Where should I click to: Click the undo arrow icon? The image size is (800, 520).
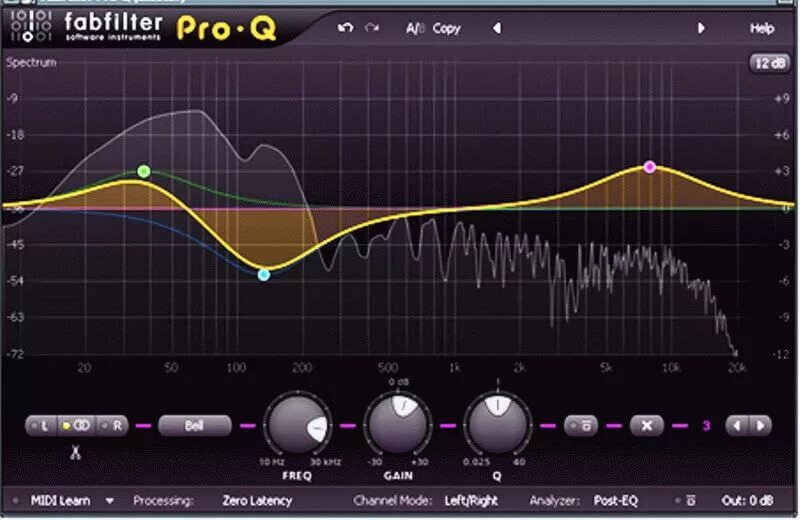tap(345, 28)
